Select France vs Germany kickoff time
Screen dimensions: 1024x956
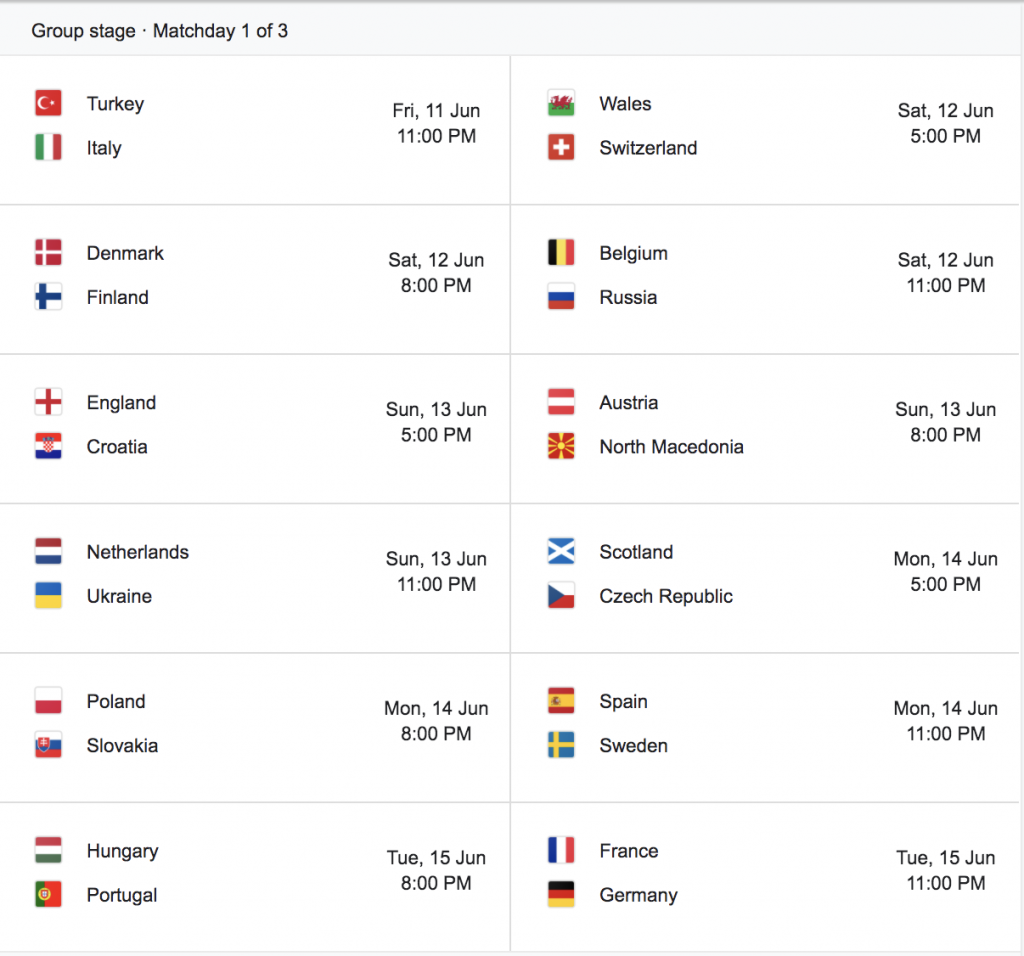tap(946, 884)
